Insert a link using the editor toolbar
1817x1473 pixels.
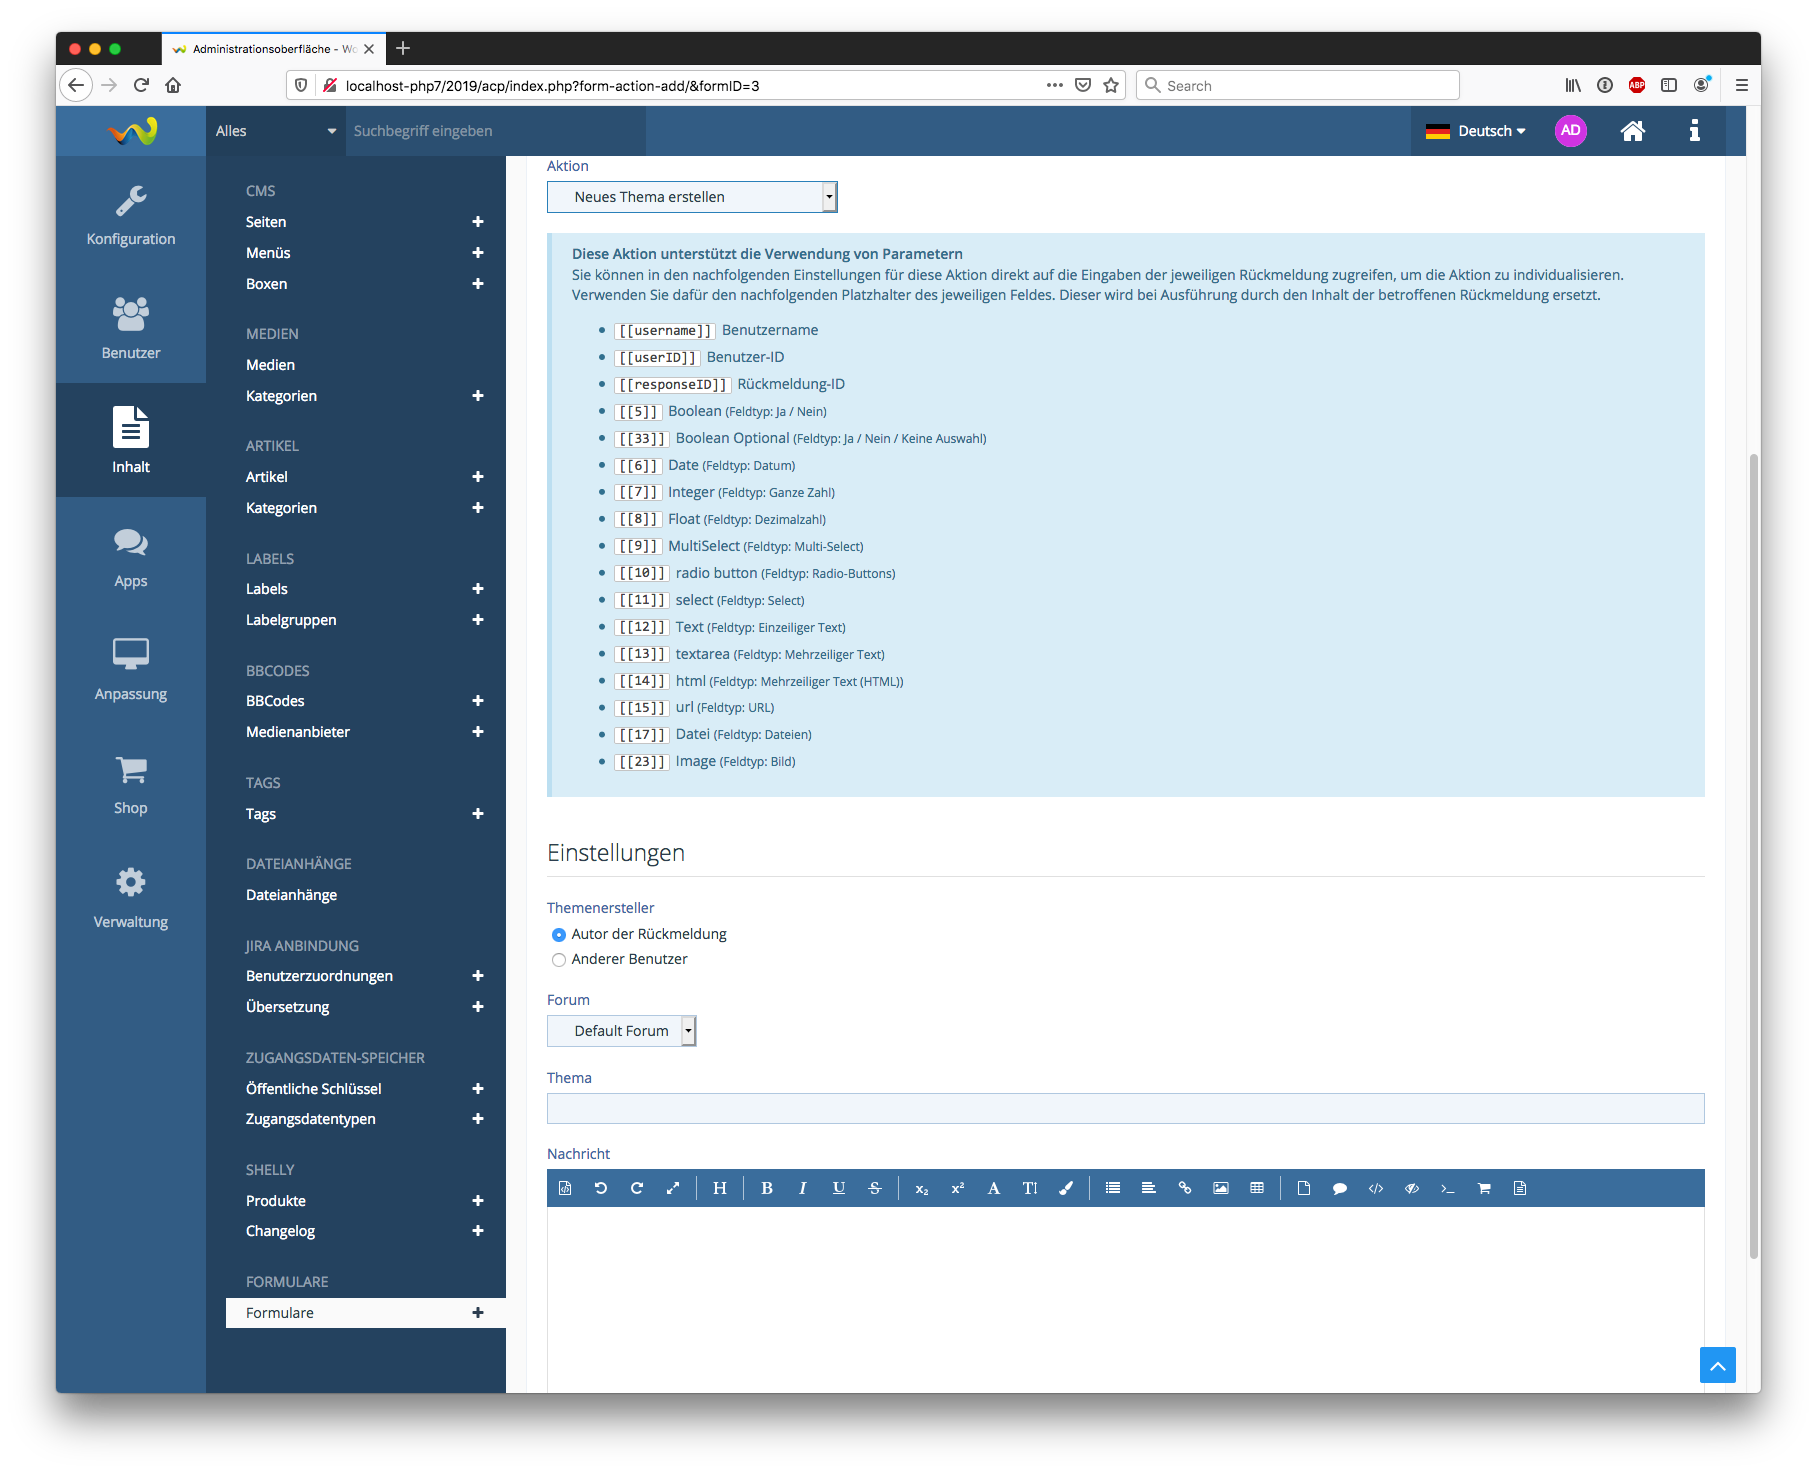(1184, 1188)
